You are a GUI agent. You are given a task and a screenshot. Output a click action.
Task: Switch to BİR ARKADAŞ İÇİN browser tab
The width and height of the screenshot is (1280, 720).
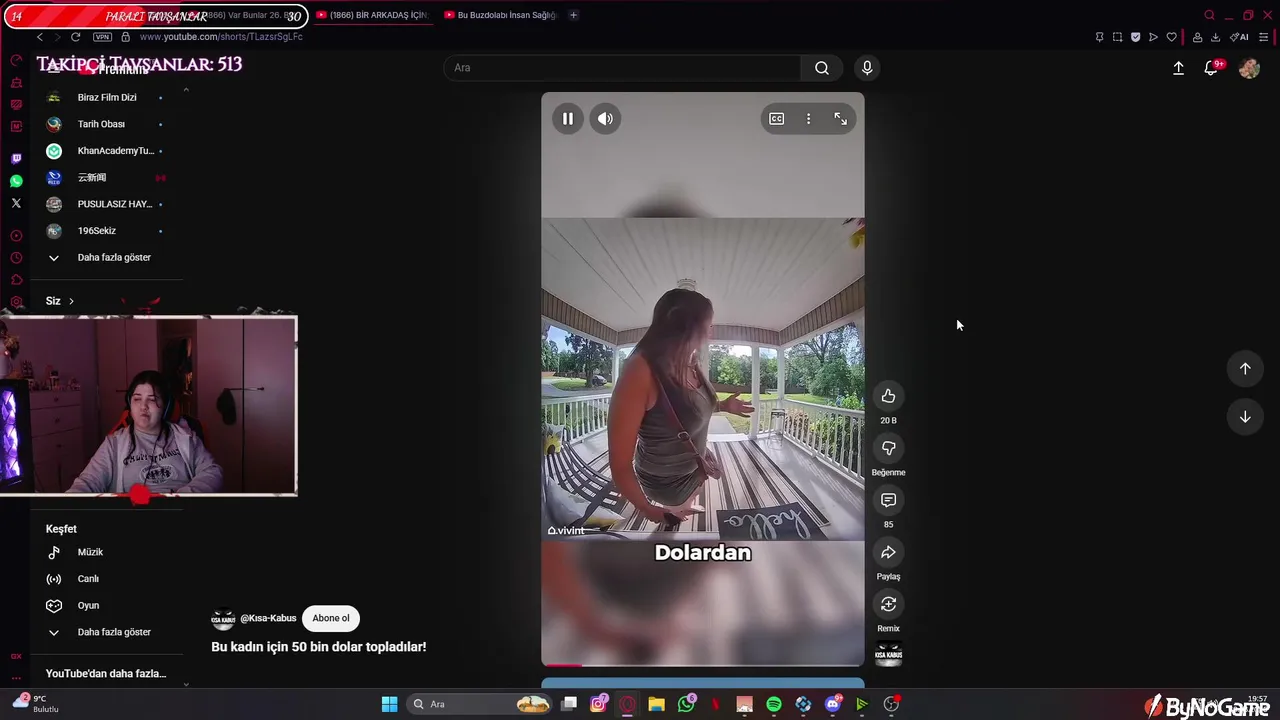(x=372, y=15)
